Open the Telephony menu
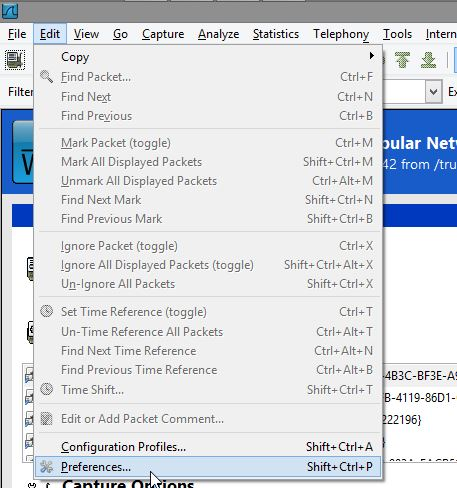This screenshot has height=488, width=457. [x=341, y=34]
